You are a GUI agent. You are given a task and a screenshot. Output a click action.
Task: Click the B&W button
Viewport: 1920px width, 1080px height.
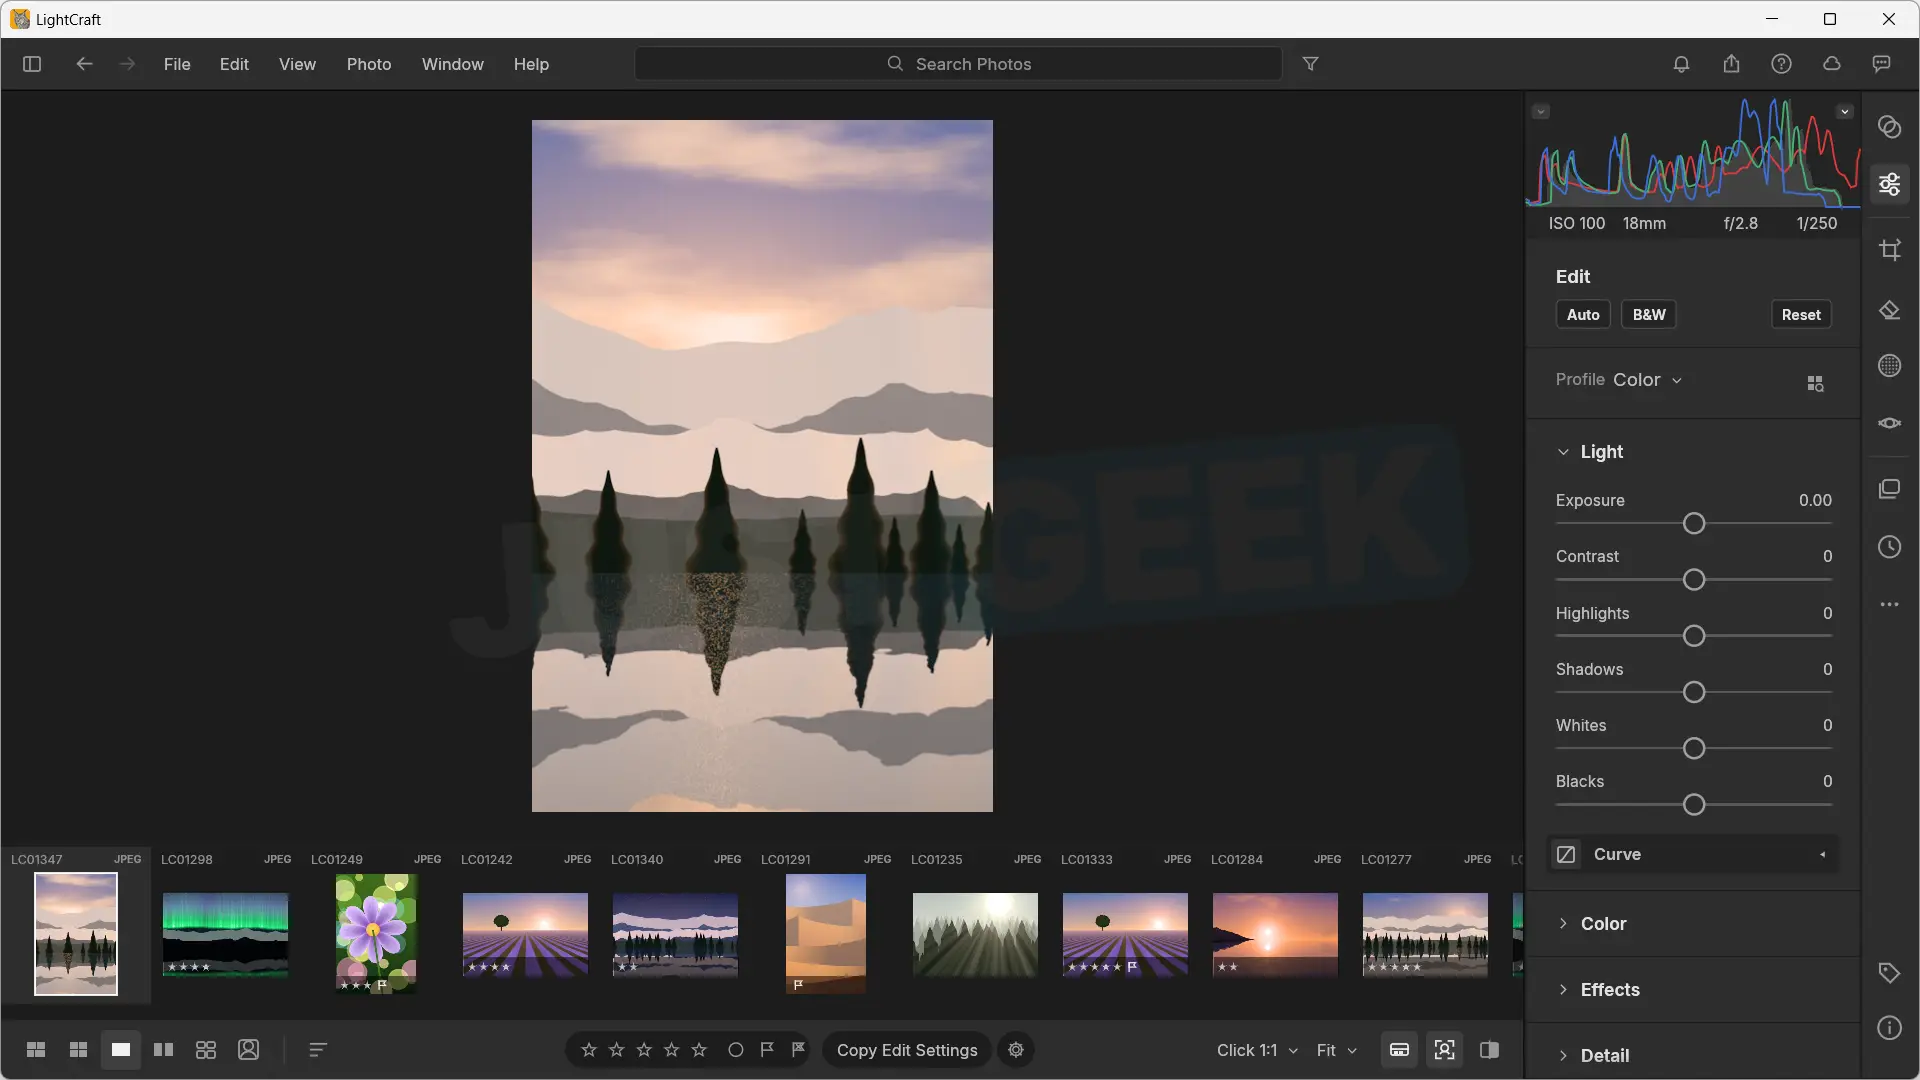point(1649,315)
